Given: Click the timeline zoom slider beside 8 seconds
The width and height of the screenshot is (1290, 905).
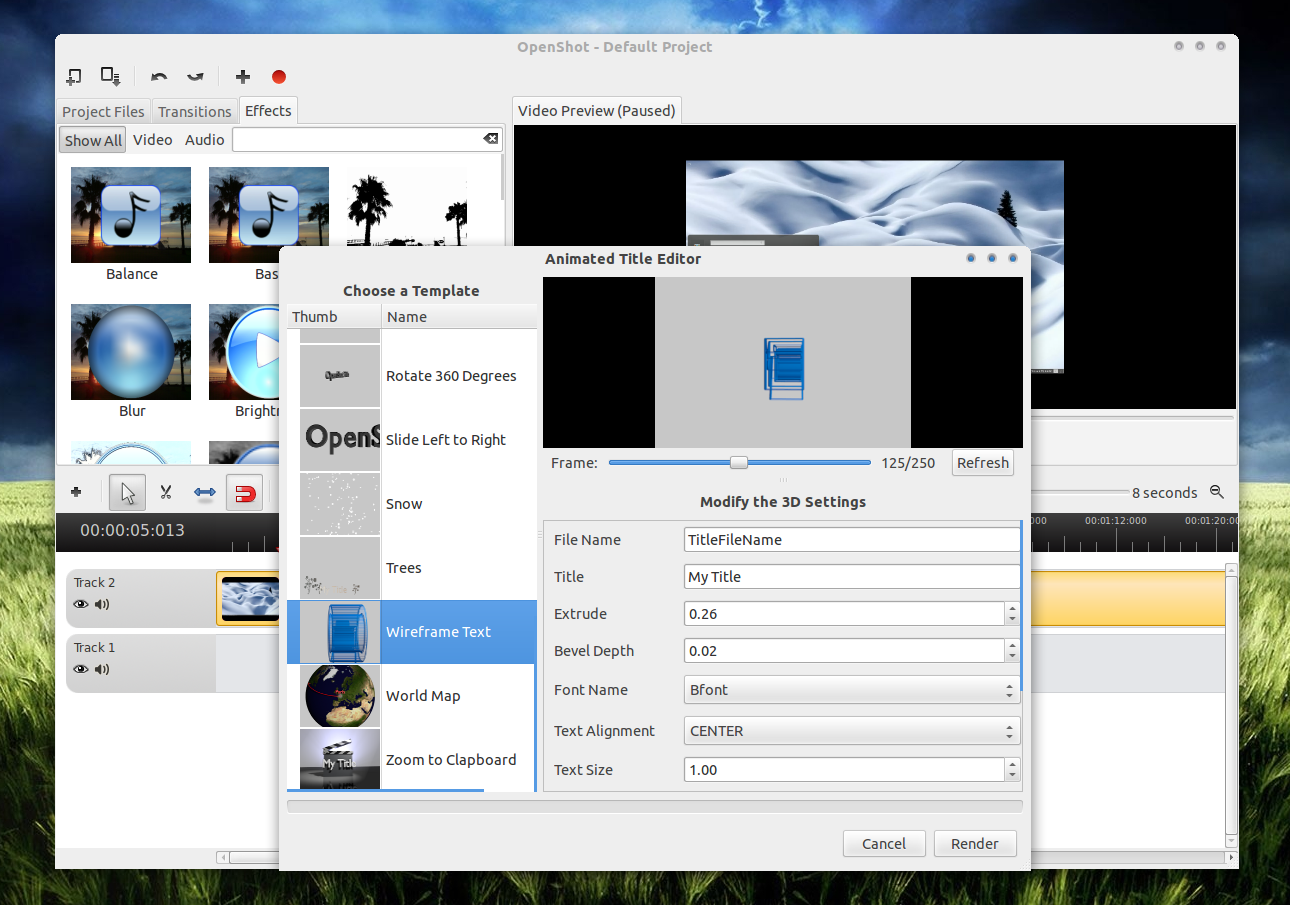Looking at the screenshot, I should pyautogui.click(x=1080, y=492).
